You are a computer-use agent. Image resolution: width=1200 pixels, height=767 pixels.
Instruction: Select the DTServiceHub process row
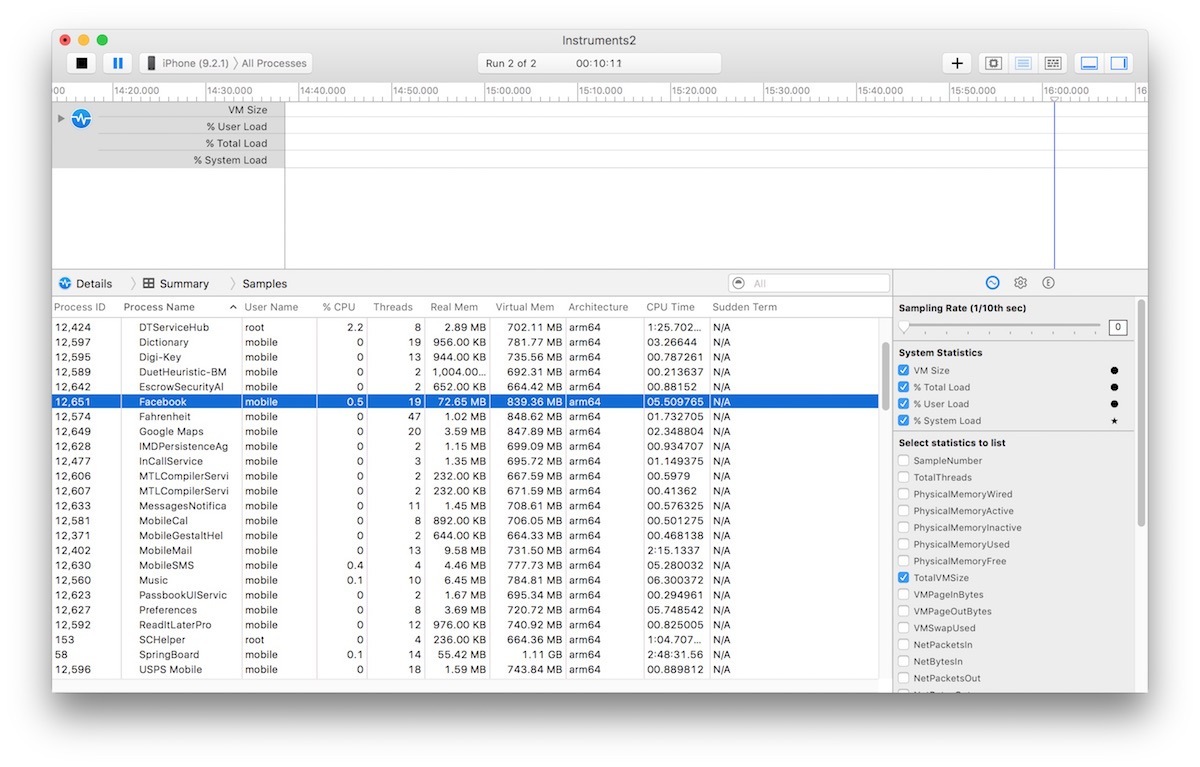pyautogui.click(x=465, y=327)
